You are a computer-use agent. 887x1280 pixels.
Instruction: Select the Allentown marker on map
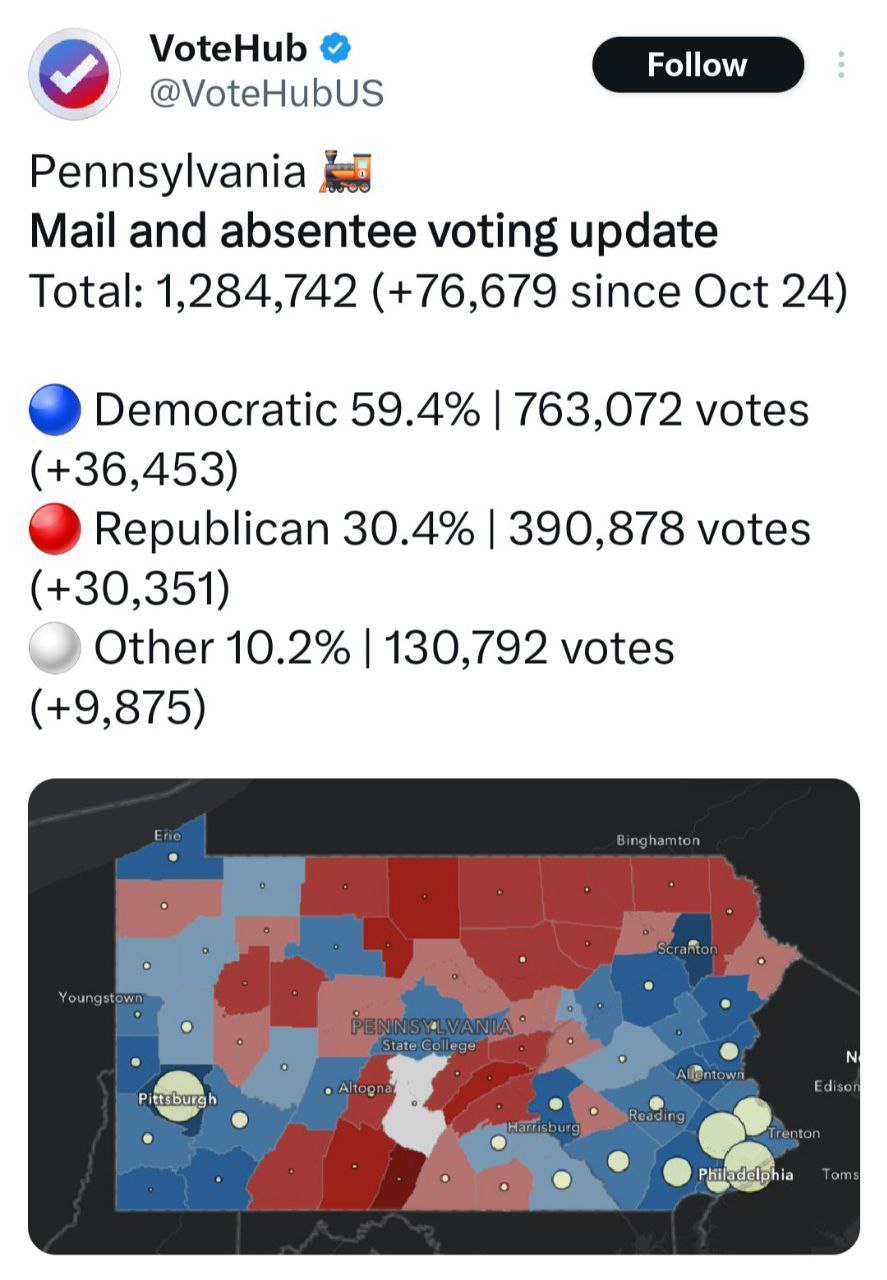(x=729, y=1051)
